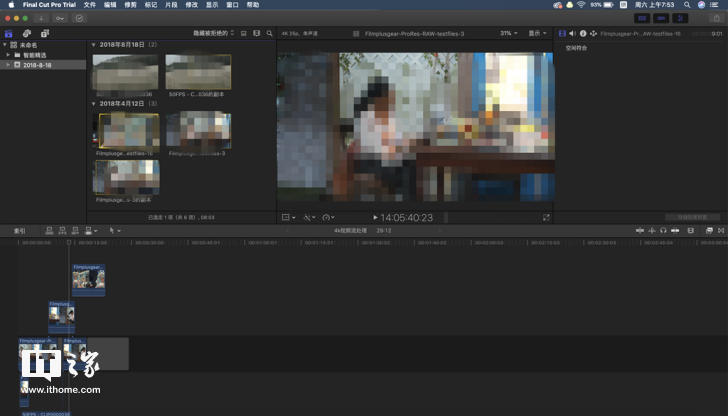Open the 编辑 menu
Image resolution: width=728 pixels, height=416 pixels.
pos(110,5)
